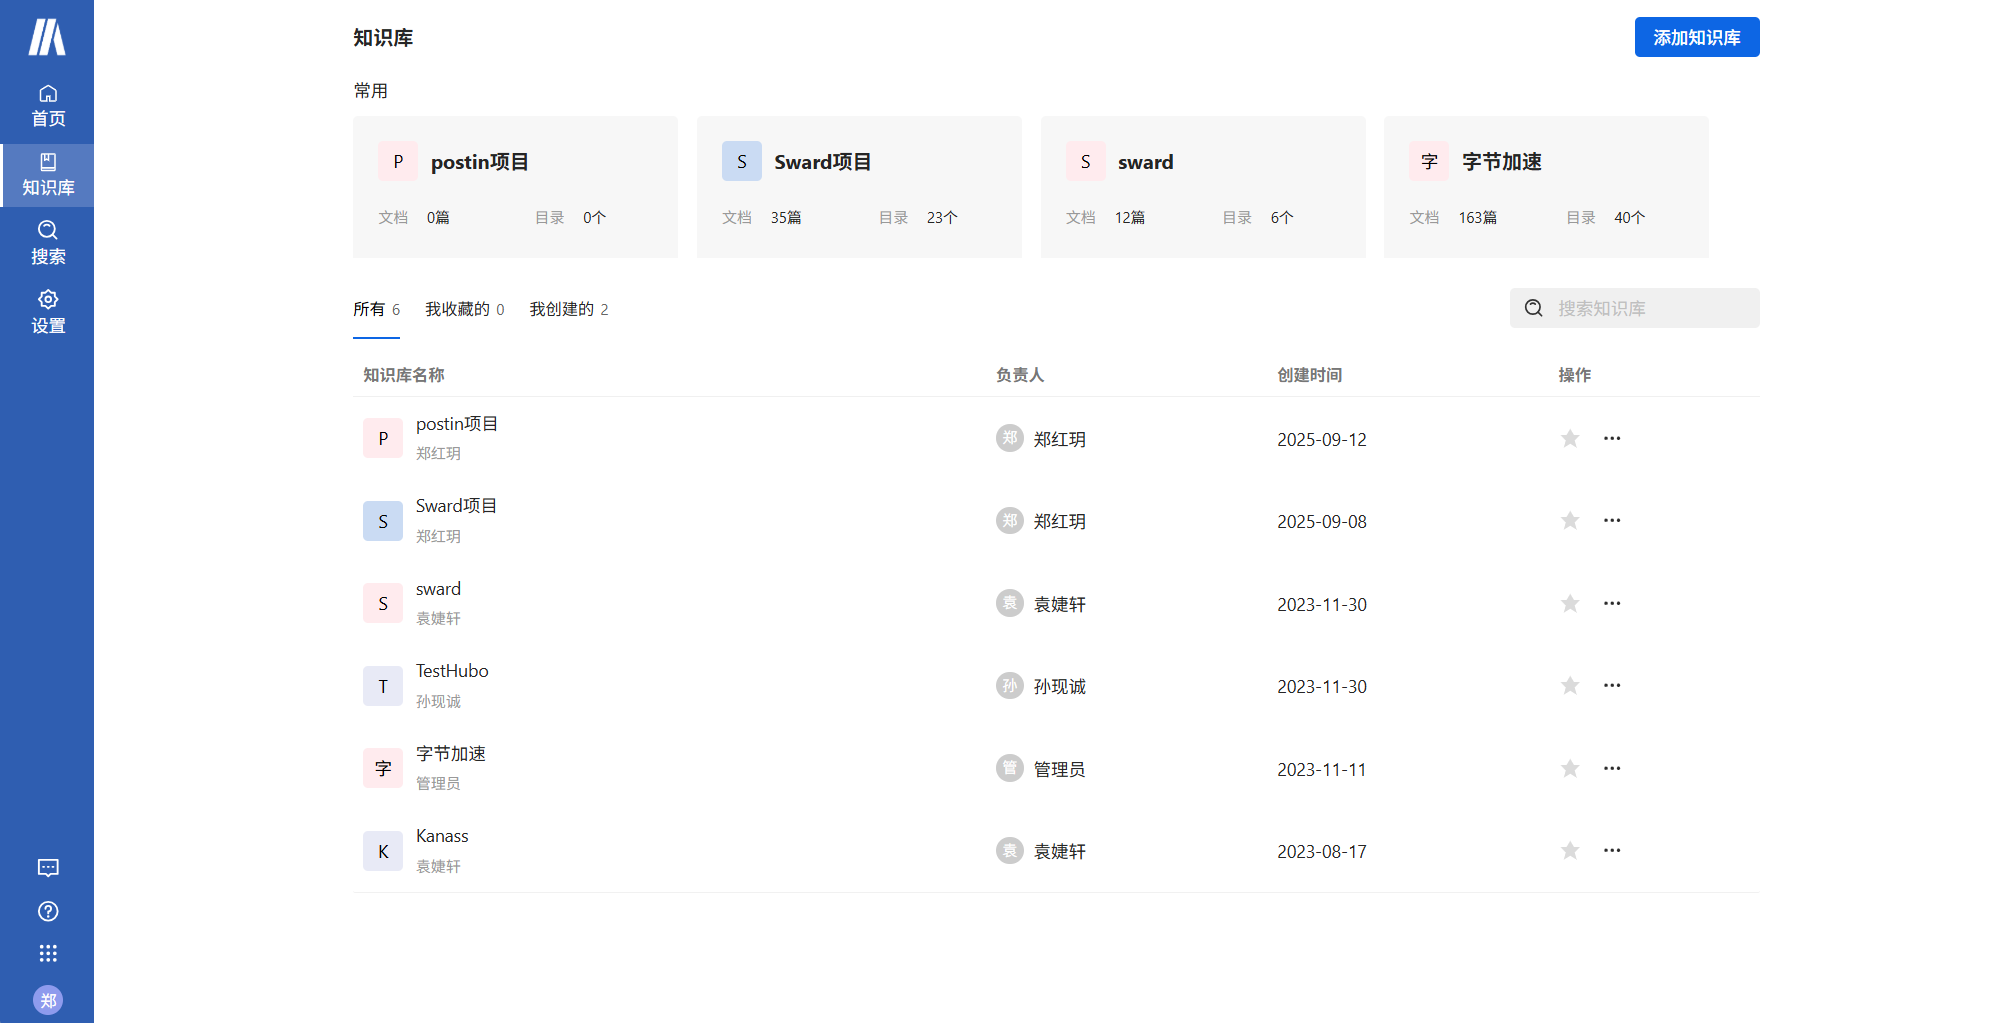Image resolution: width=2011 pixels, height=1023 pixels.
Task: Click the S icon of sward list row
Action: [x=383, y=603]
